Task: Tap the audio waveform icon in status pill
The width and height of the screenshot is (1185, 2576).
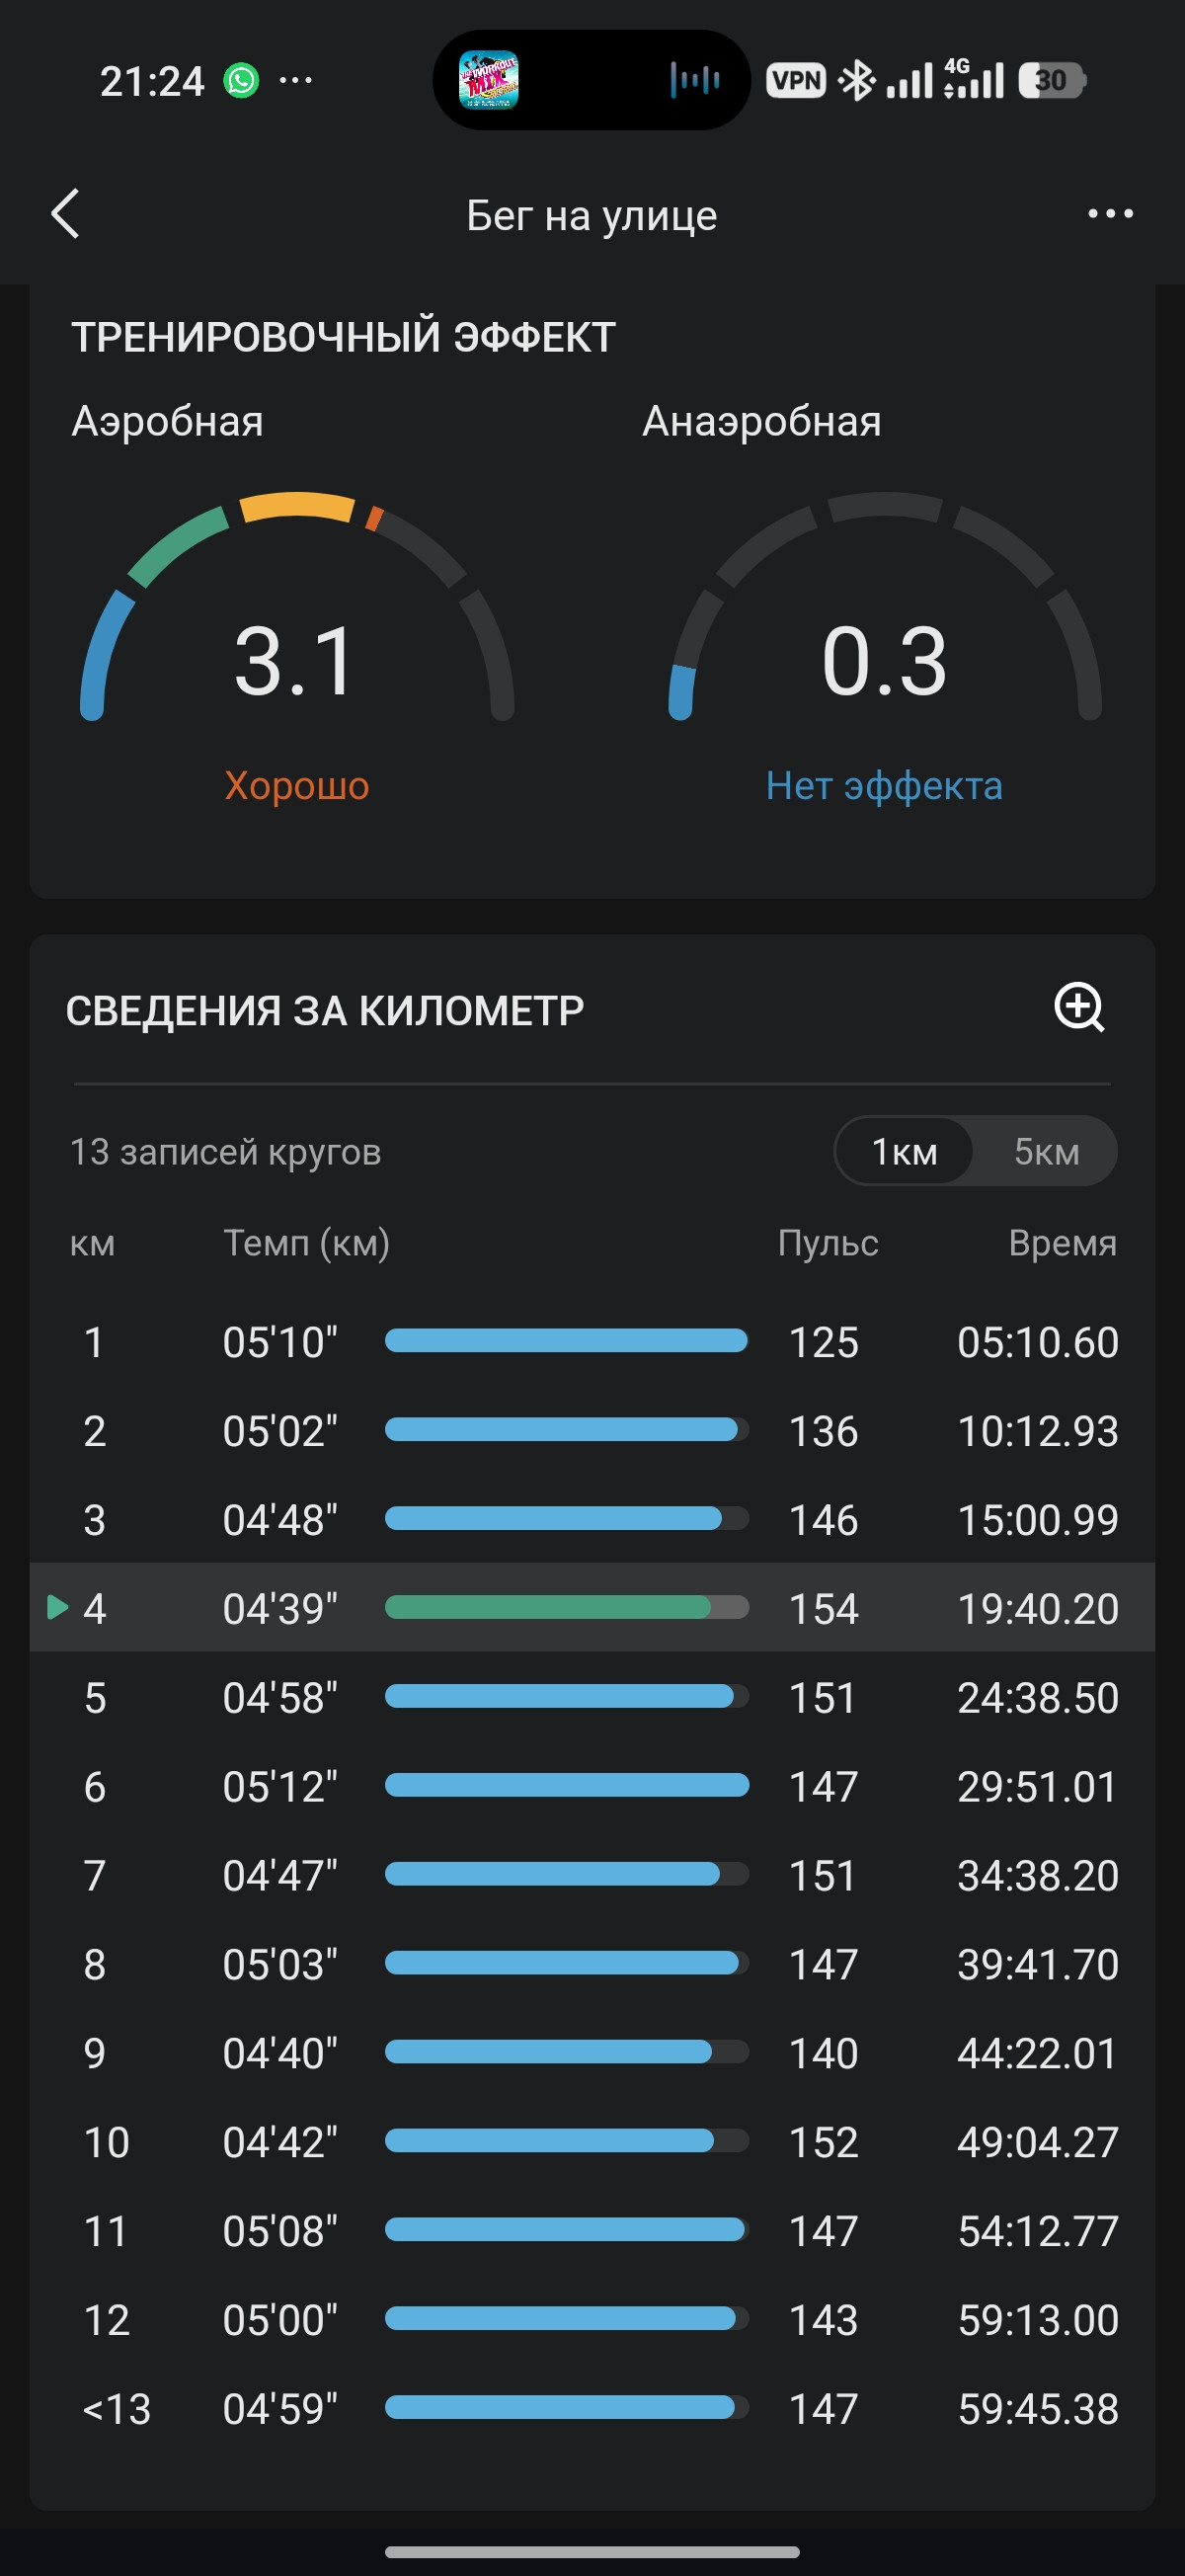Action: (x=695, y=80)
